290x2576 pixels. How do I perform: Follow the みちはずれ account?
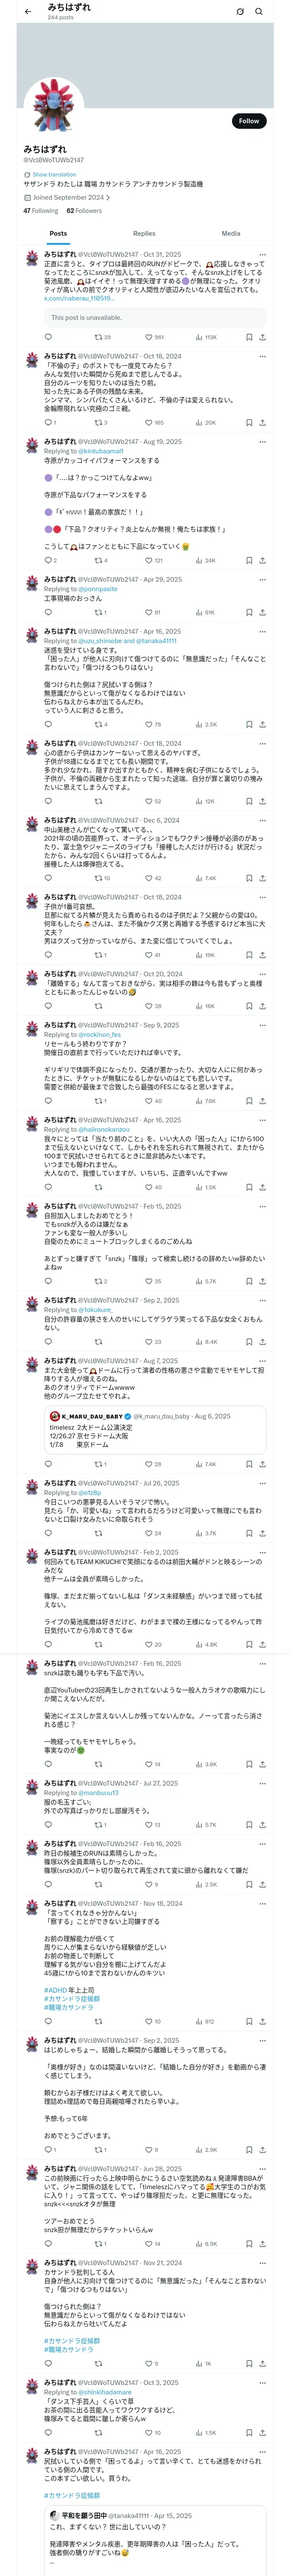[249, 121]
